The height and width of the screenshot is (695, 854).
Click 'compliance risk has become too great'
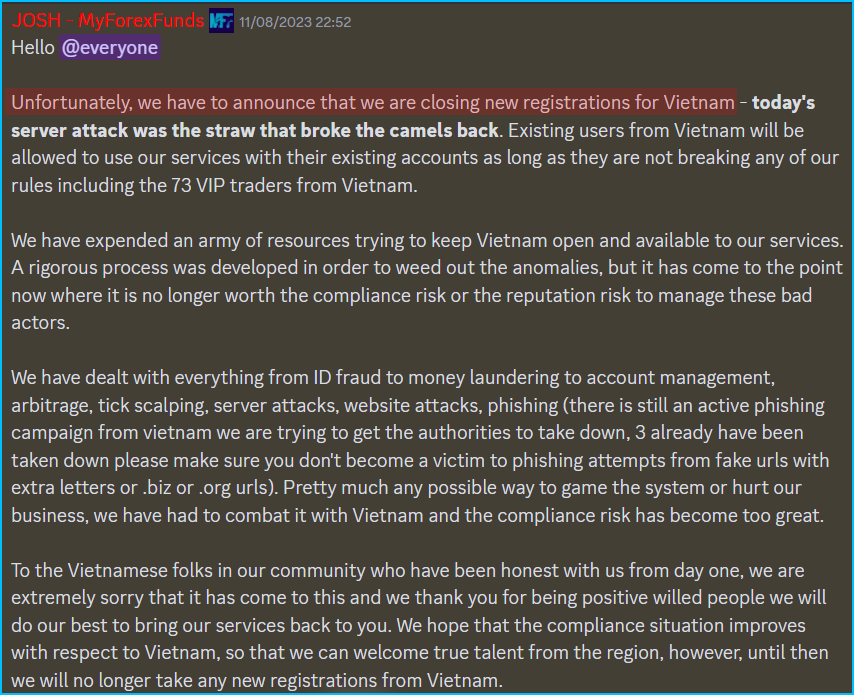click(x=660, y=516)
